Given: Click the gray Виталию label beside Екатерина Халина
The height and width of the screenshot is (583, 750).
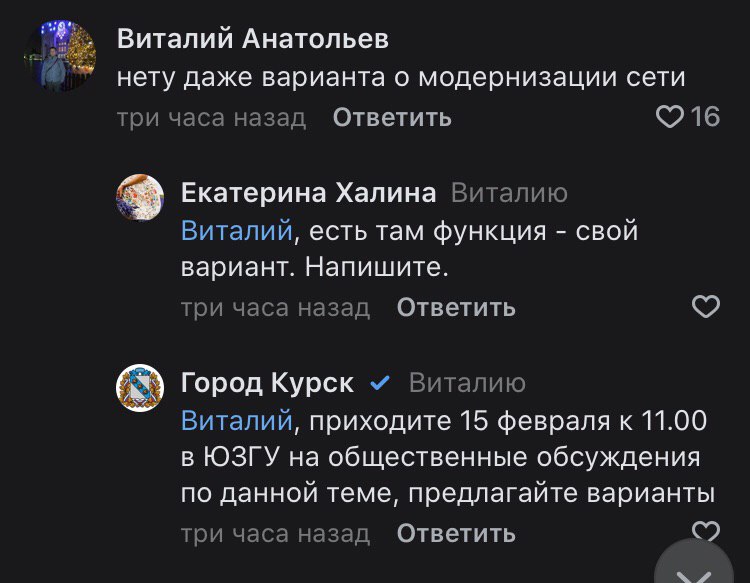Looking at the screenshot, I should tap(509, 193).
